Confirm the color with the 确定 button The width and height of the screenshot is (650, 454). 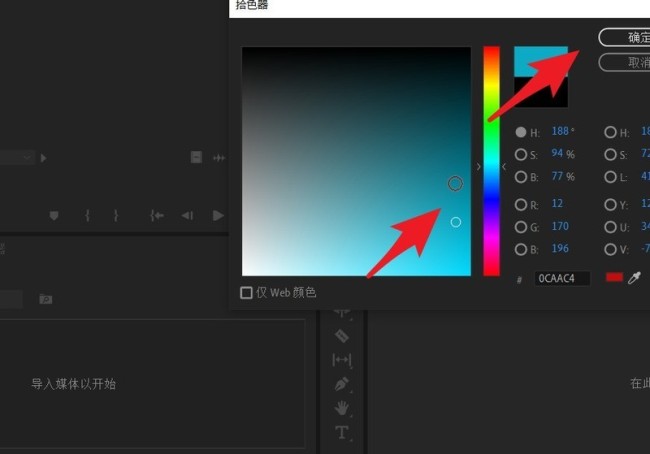624,37
